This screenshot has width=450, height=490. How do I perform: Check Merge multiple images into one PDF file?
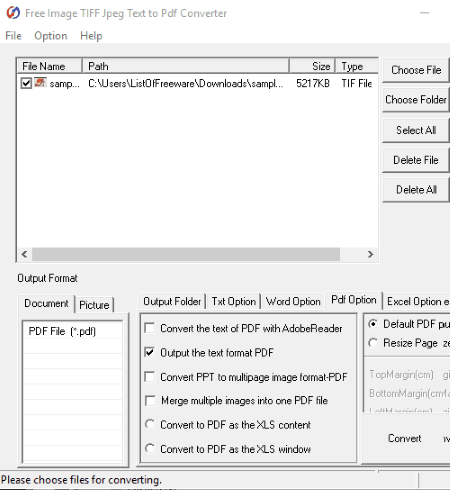(x=150, y=400)
